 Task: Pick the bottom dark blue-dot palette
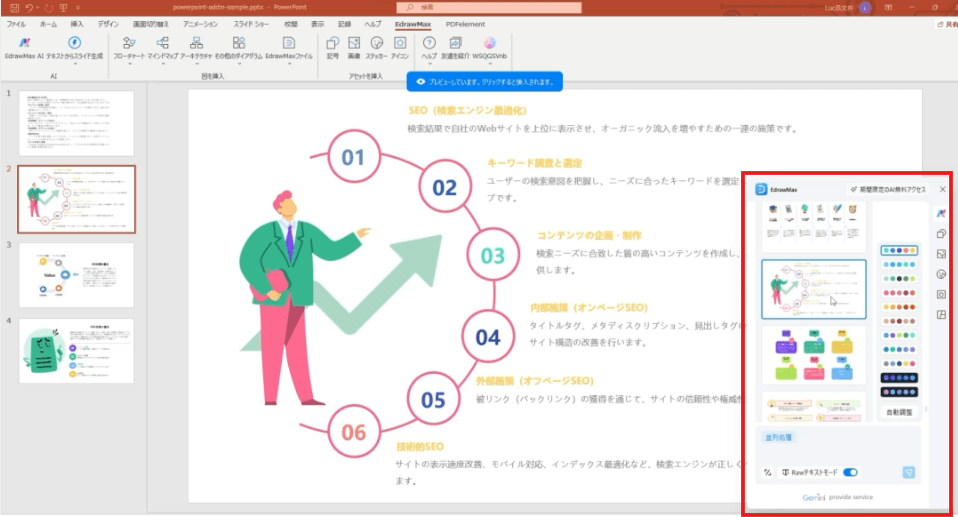pos(899,392)
